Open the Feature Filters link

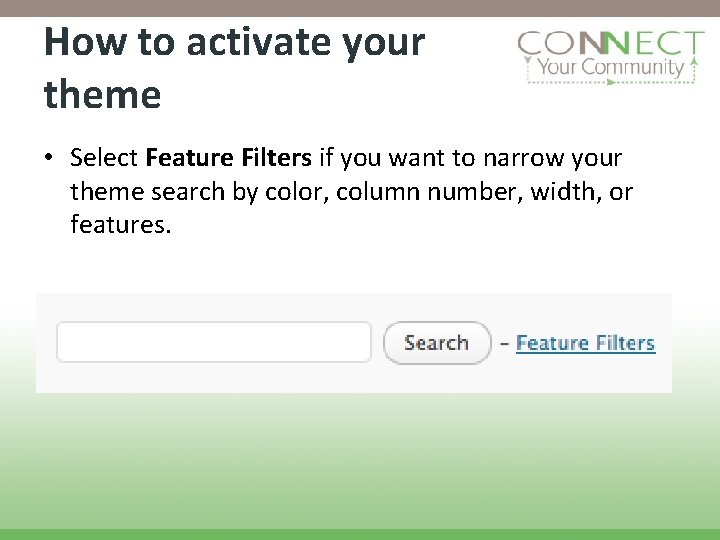pos(585,343)
